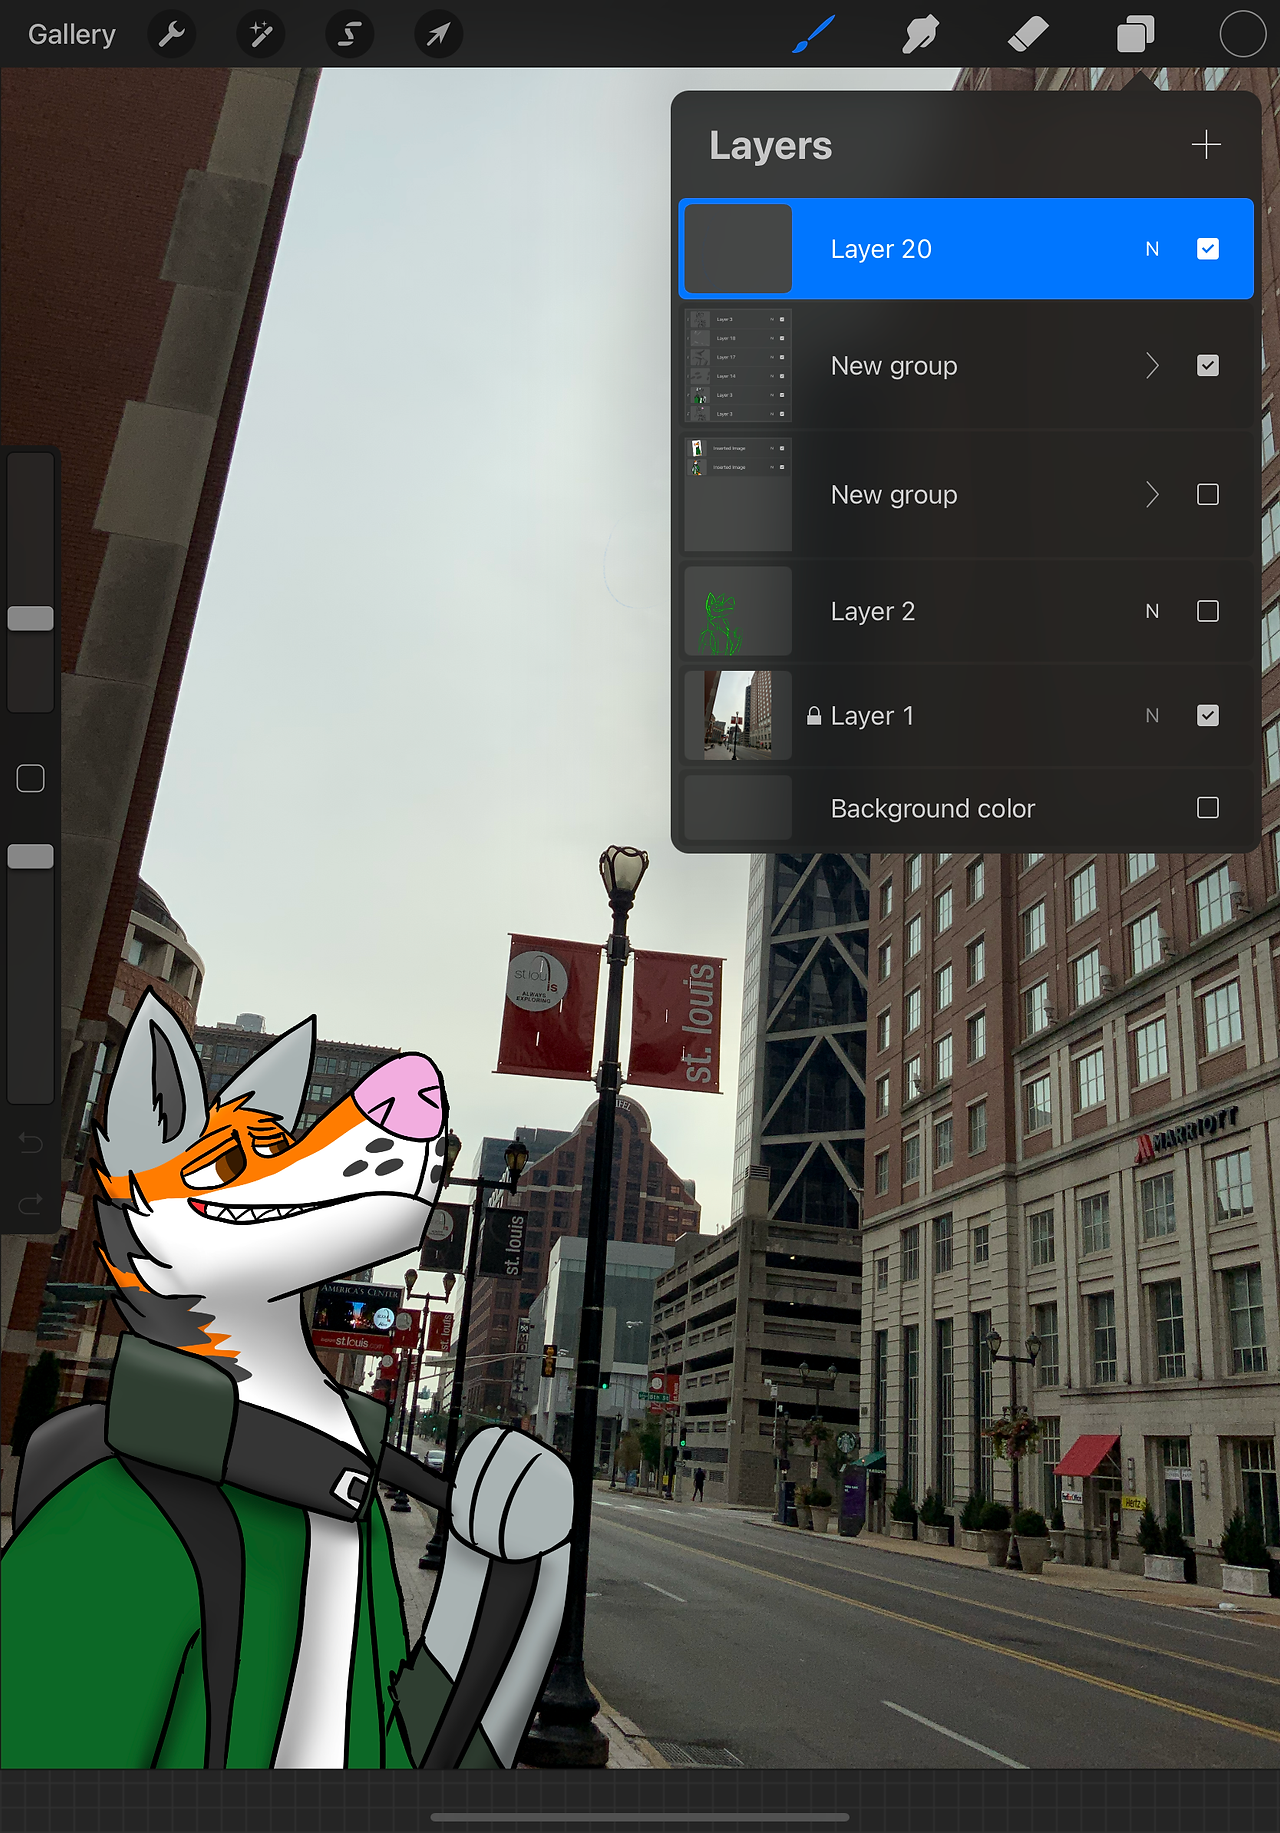Open the Adjustments magic wand menu
This screenshot has width=1280, height=1833.
pos(261,35)
